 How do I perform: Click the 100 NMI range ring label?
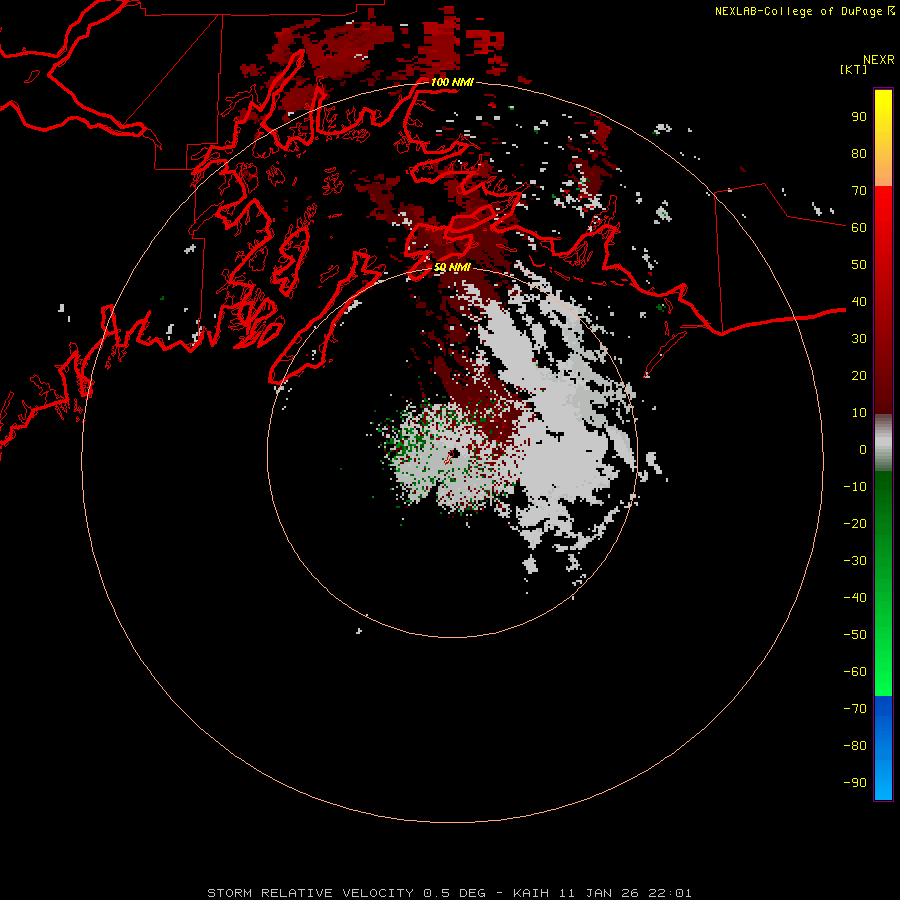point(452,82)
